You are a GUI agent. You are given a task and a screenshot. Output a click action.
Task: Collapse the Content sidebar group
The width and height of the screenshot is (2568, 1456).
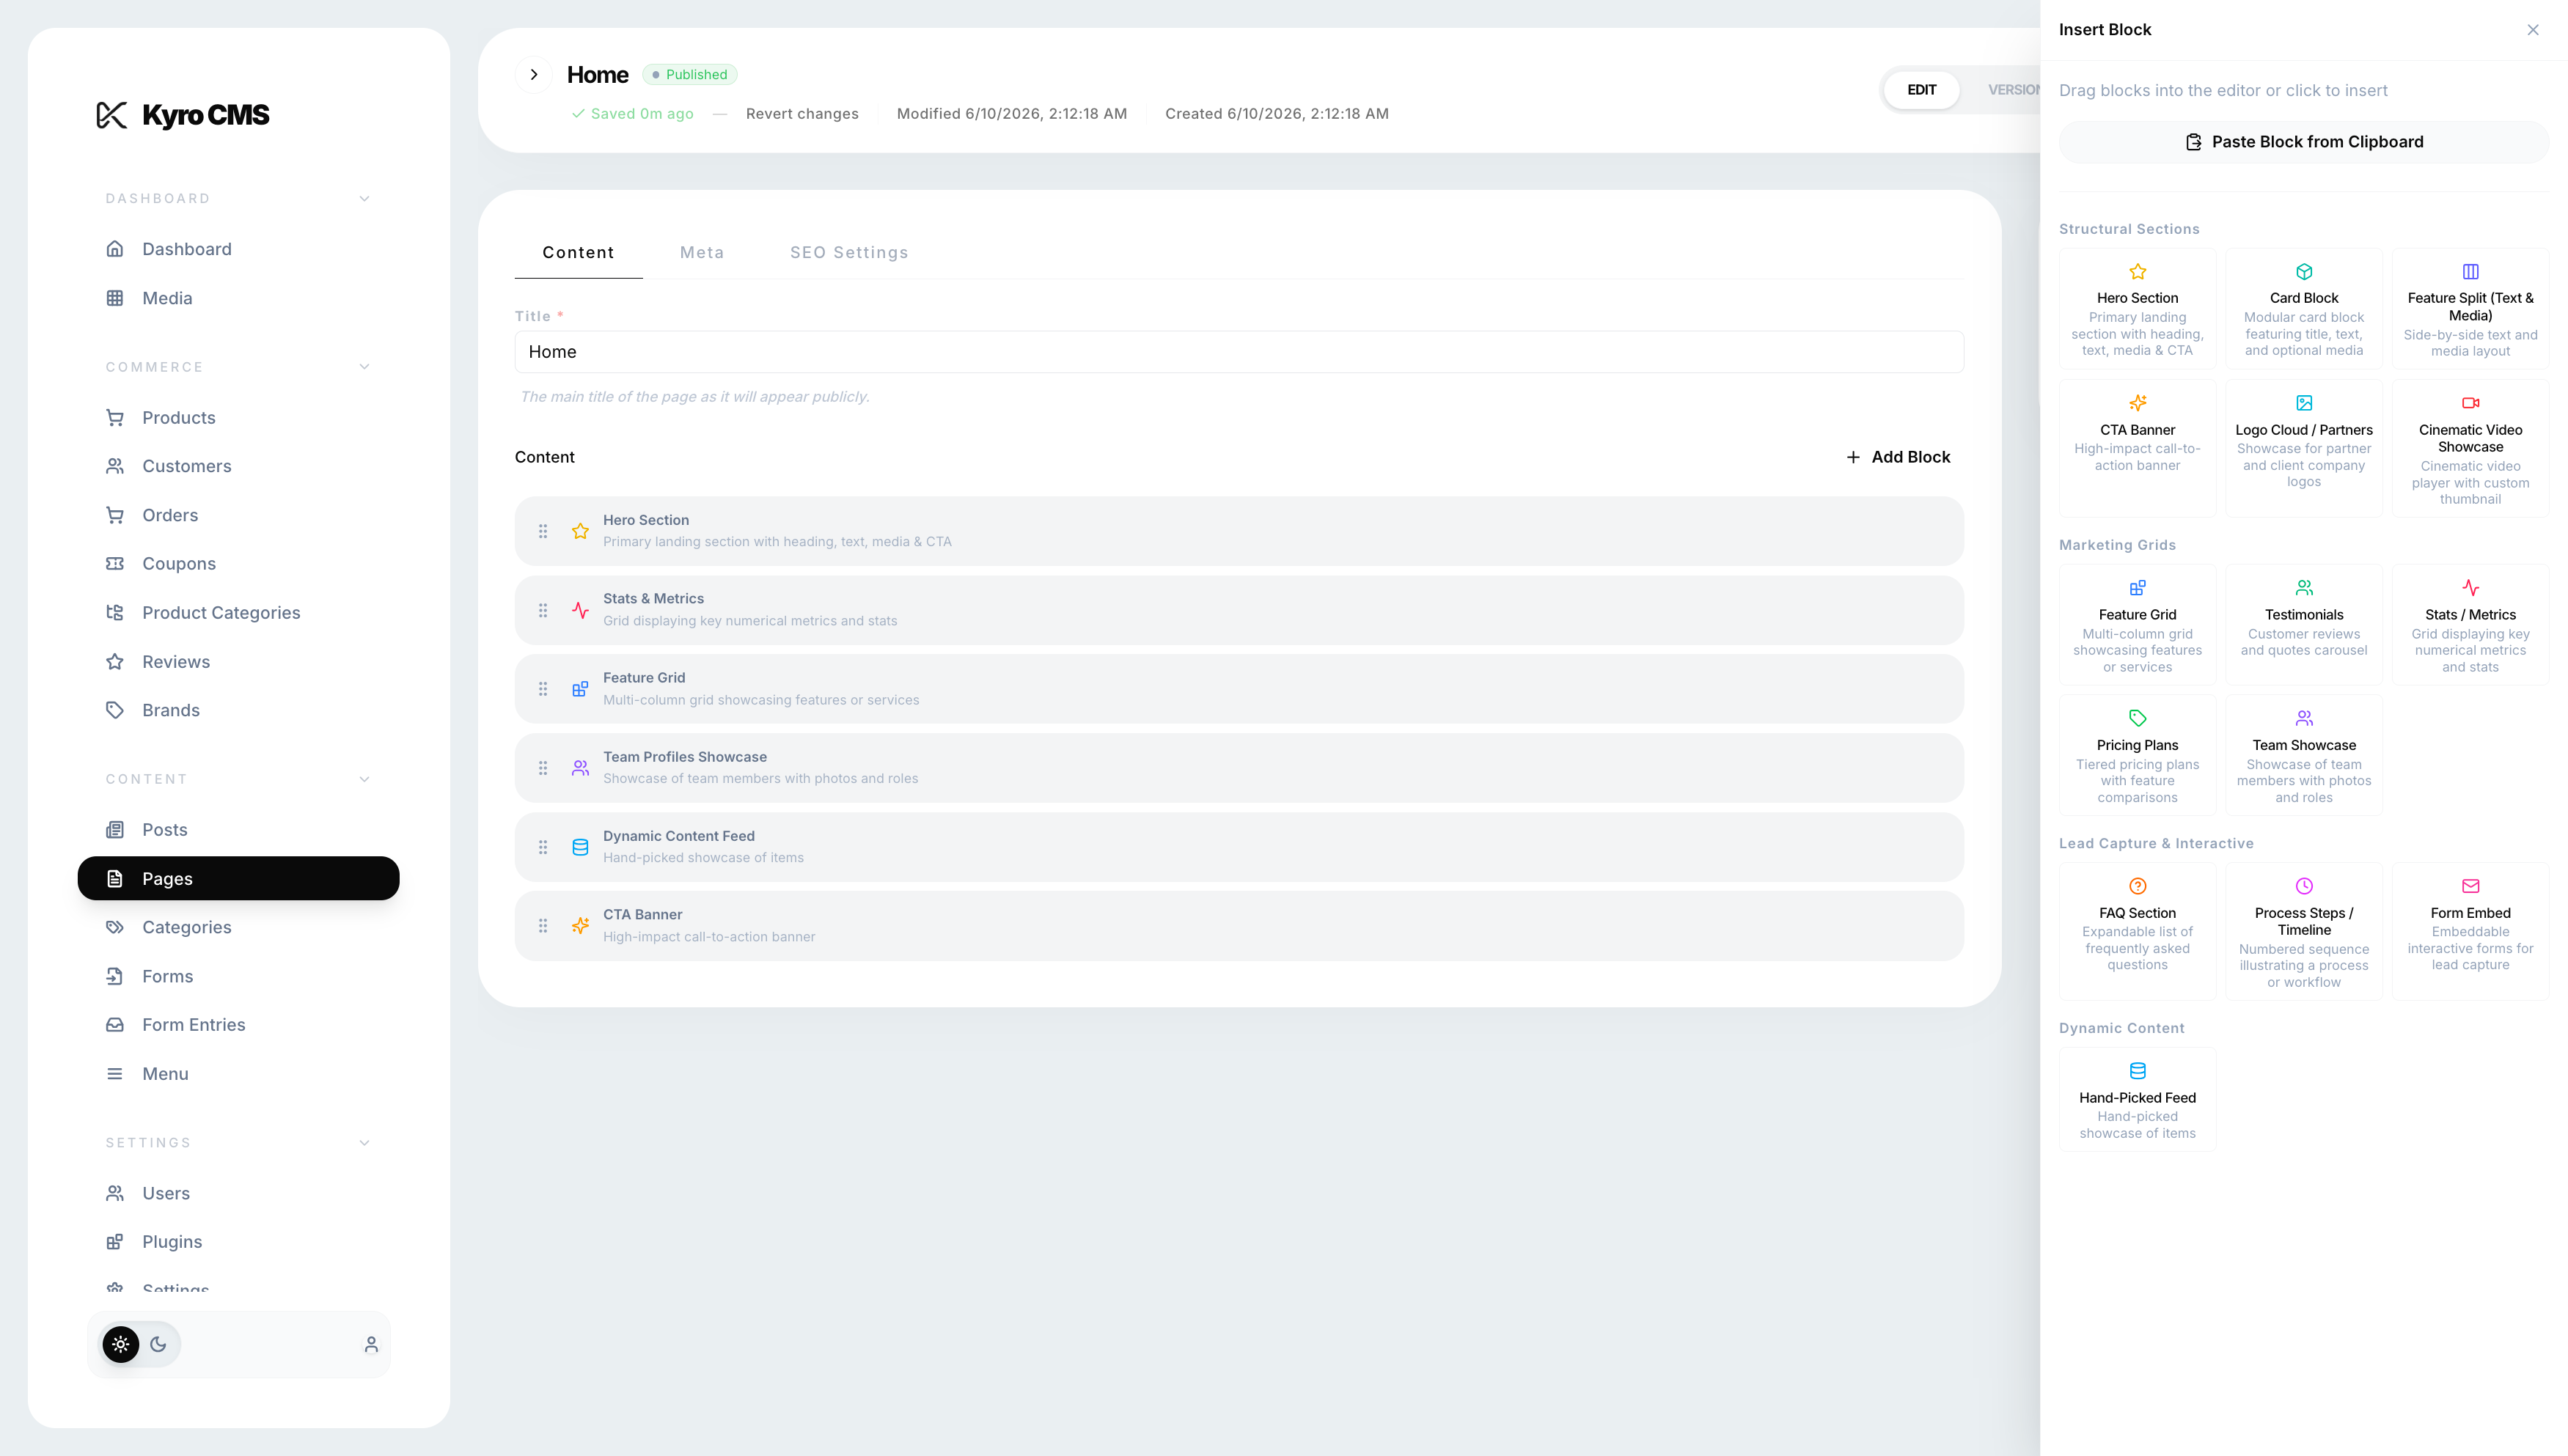point(364,779)
